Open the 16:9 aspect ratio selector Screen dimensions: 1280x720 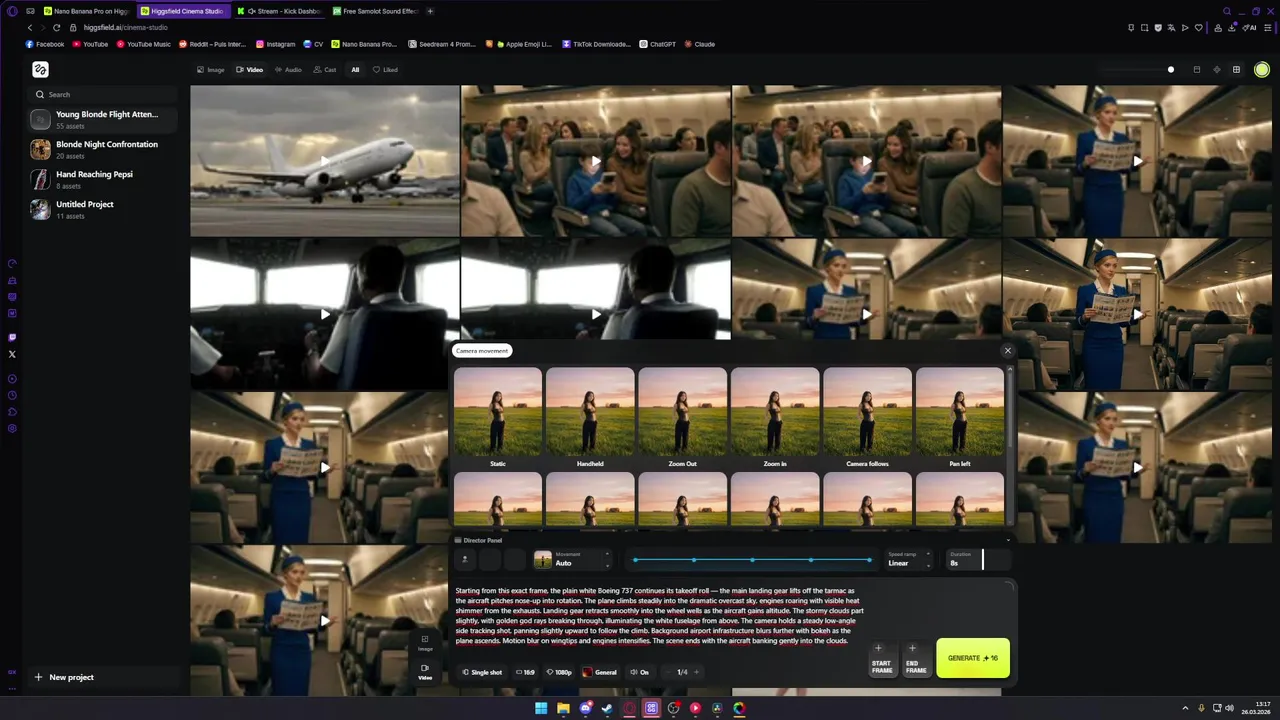pyautogui.click(x=525, y=672)
